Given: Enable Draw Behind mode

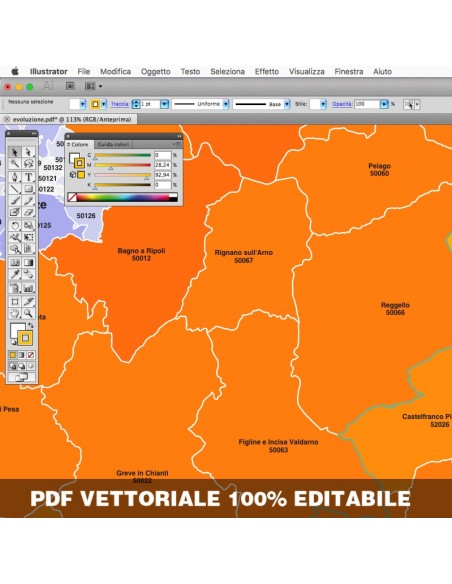Looking at the screenshot, I should [x=22, y=366].
